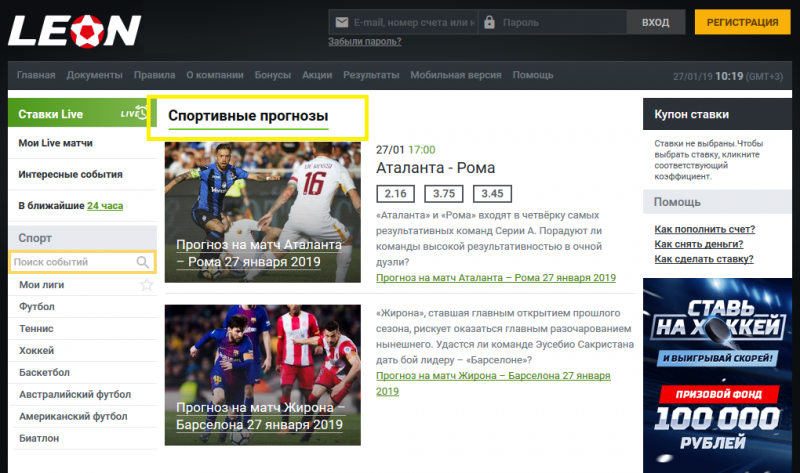The height and width of the screenshot is (473, 800).
Task: Open the Аталанта – Рома match thumbnail
Action: tap(262, 212)
